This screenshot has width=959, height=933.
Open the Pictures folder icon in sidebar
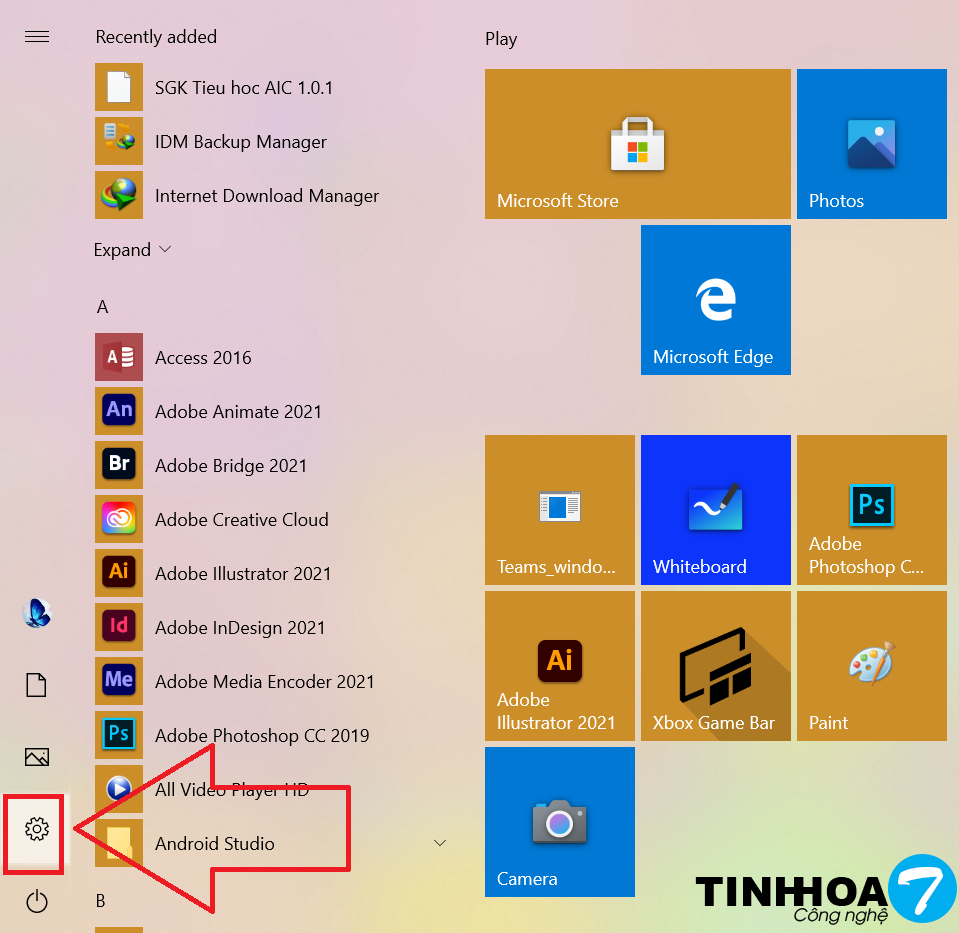click(x=37, y=757)
